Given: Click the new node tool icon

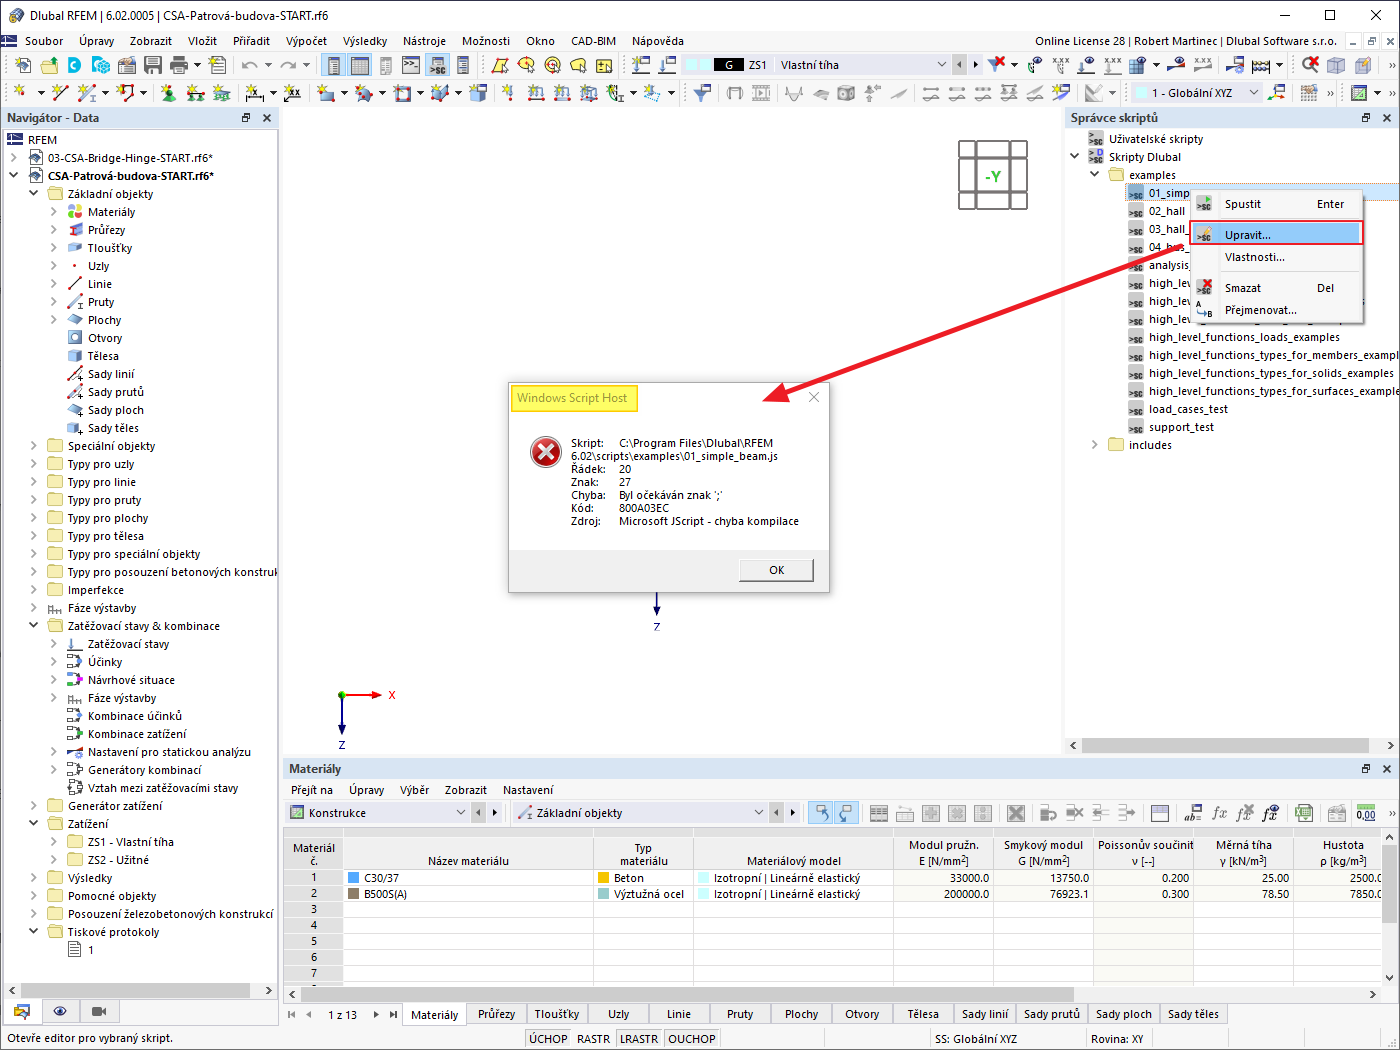Looking at the screenshot, I should click(19, 93).
